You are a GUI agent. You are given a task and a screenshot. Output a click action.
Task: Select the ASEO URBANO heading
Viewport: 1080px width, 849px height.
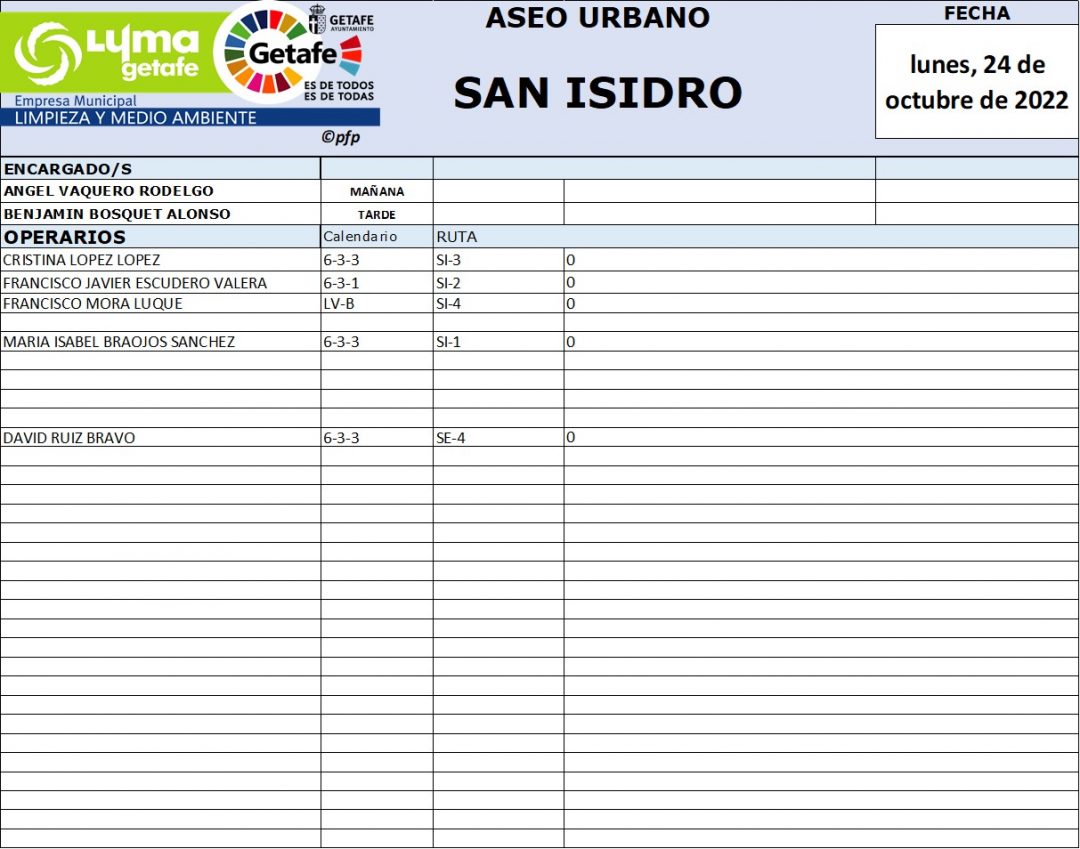pyautogui.click(x=597, y=17)
